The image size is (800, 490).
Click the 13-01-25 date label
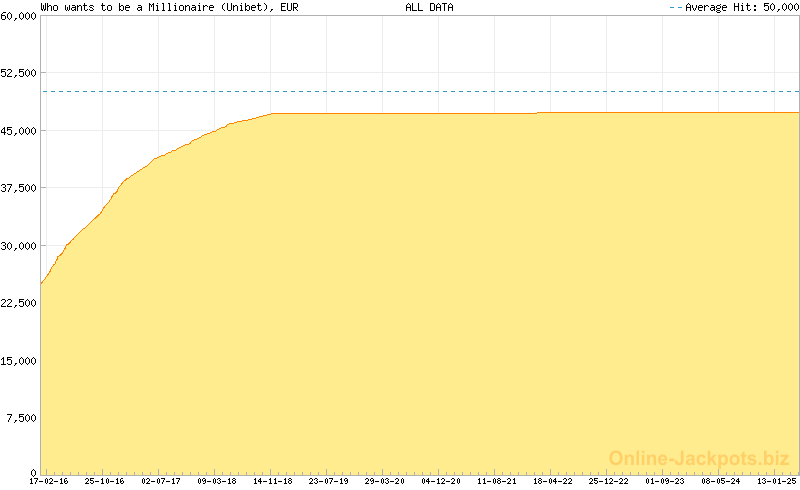(776, 481)
